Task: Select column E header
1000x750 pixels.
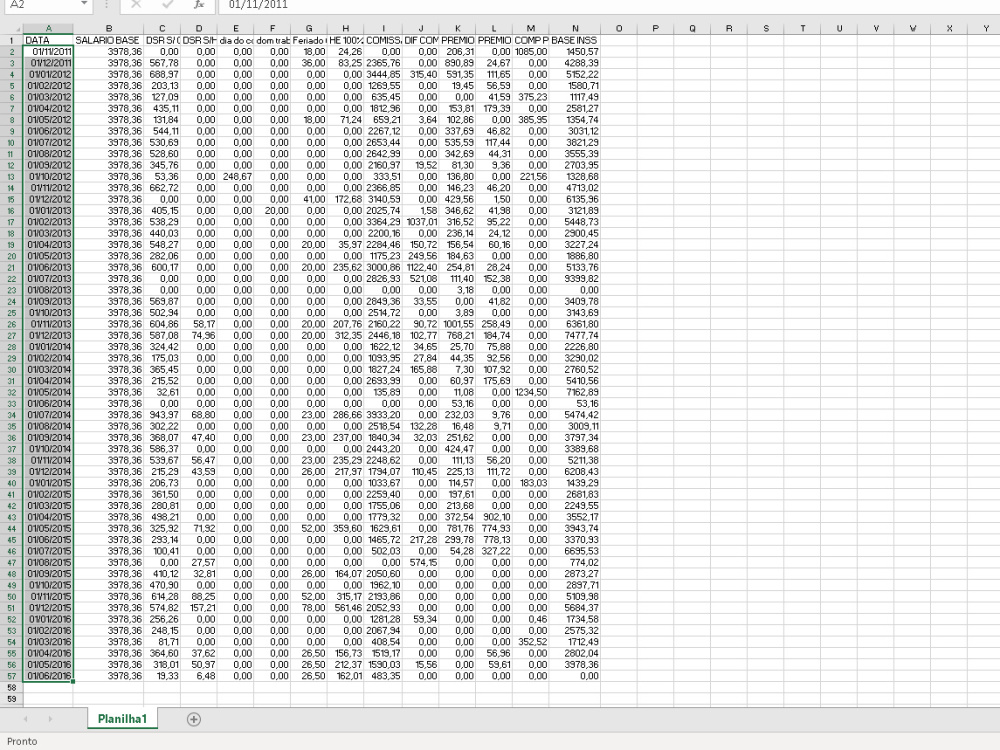Action: [235, 29]
